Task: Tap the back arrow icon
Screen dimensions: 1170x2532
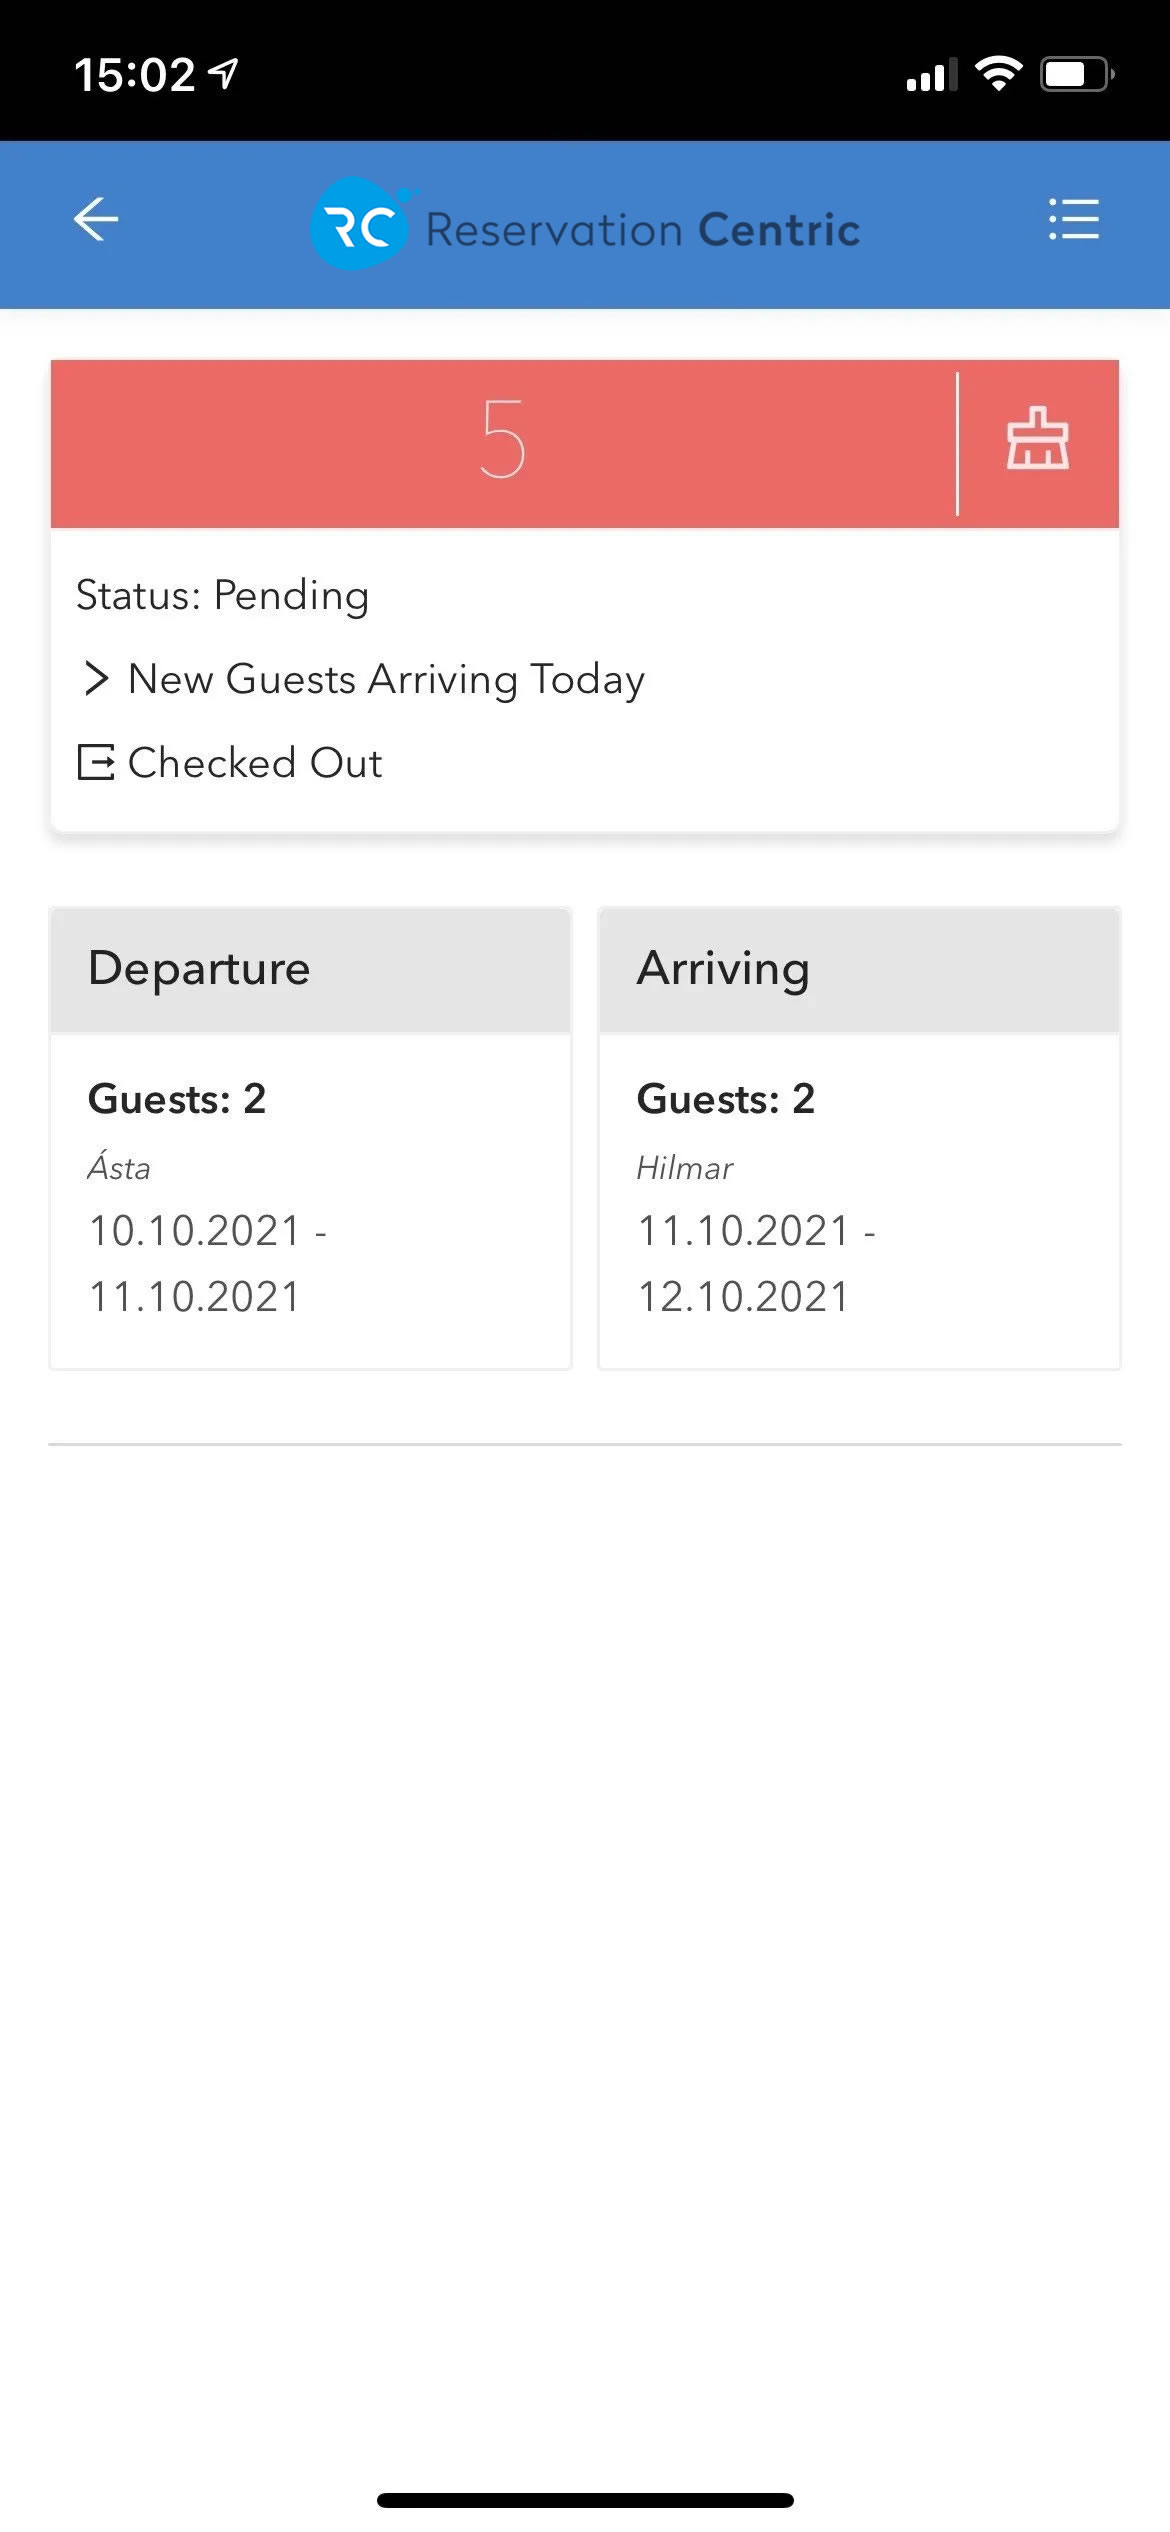Action: pos(96,220)
